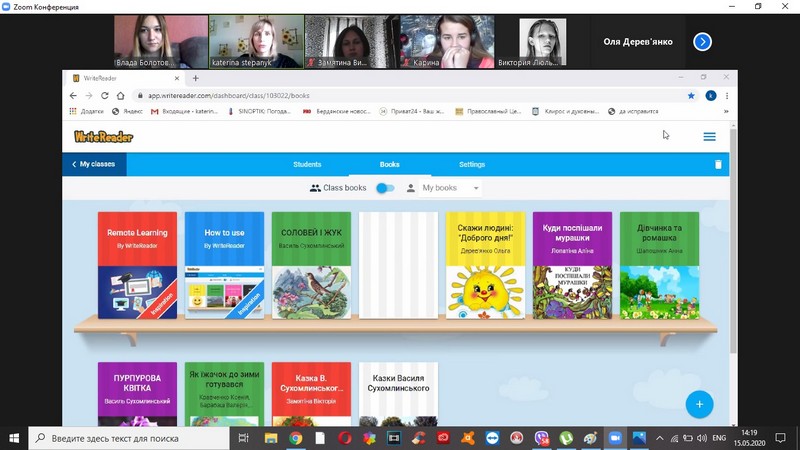Open the Приват24 bookmark
This screenshot has height=450, width=800.
point(412,111)
